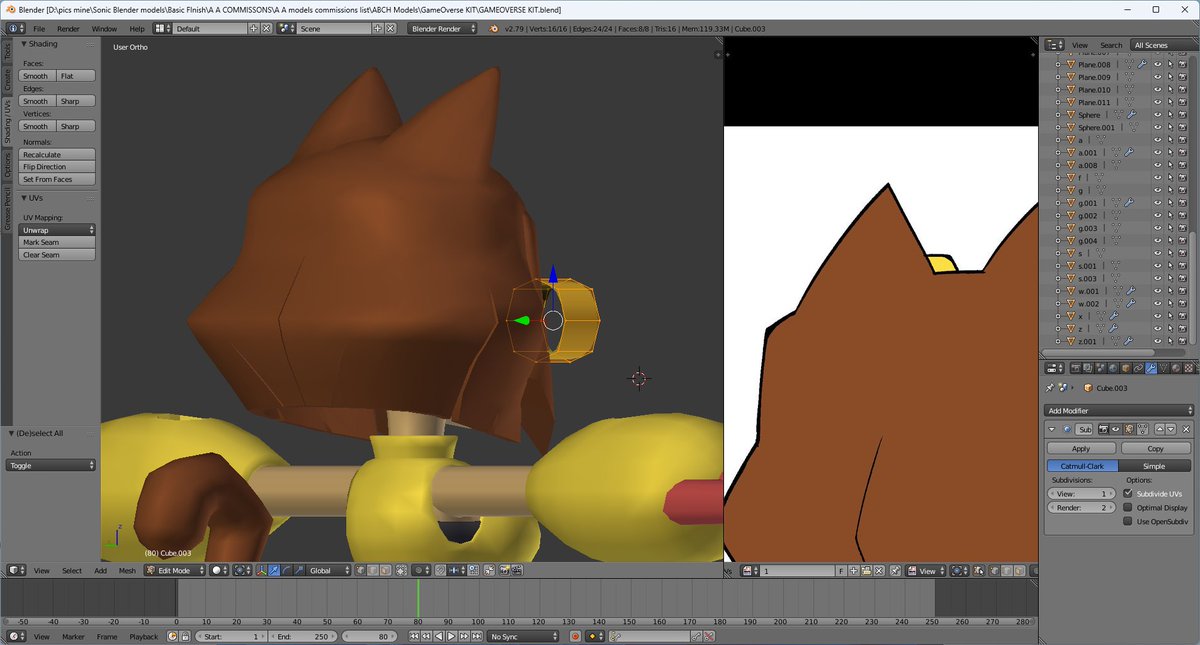Click Sharp under Edges shading

point(75,101)
